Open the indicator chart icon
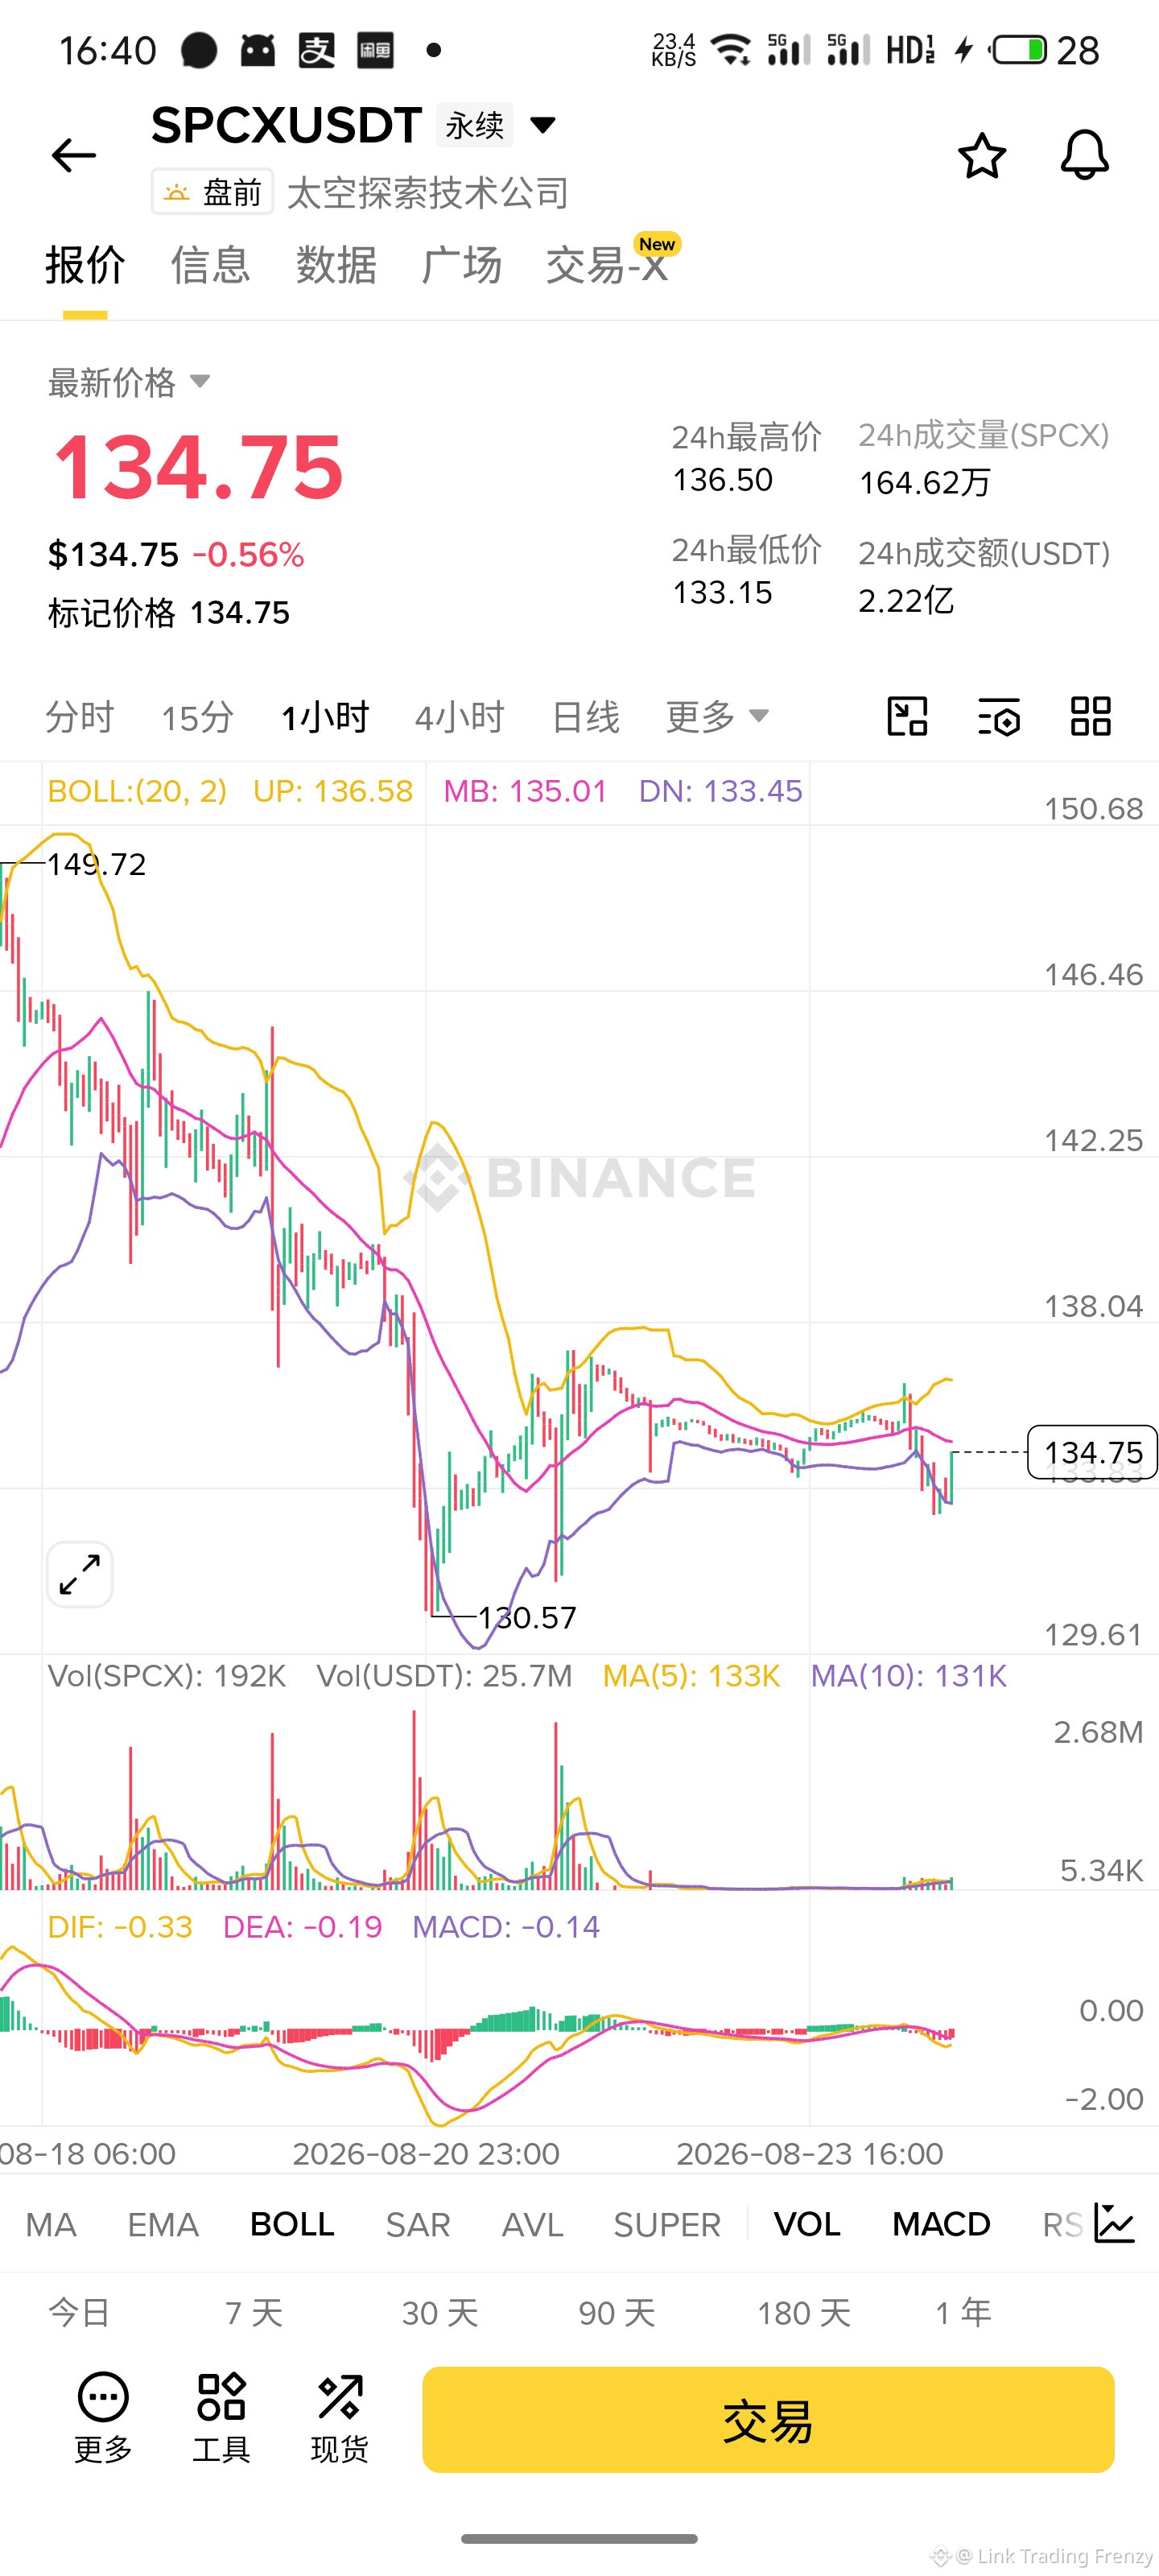 click(1114, 2223)
